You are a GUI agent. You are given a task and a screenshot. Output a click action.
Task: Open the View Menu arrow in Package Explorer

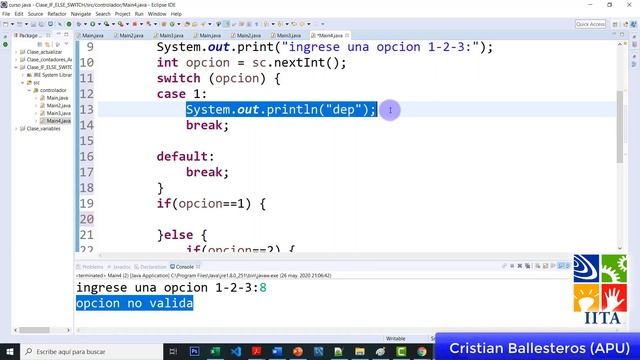[66, 44]
